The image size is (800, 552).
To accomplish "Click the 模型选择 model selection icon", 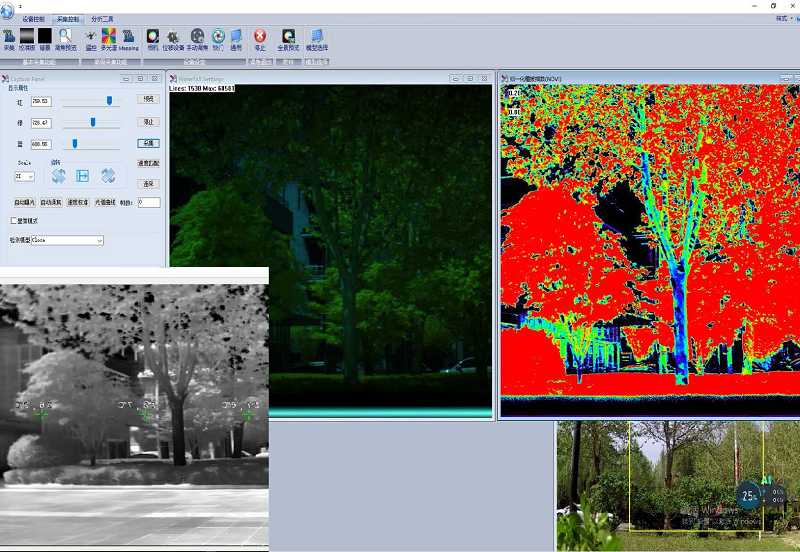I will (x=317, y=38).
